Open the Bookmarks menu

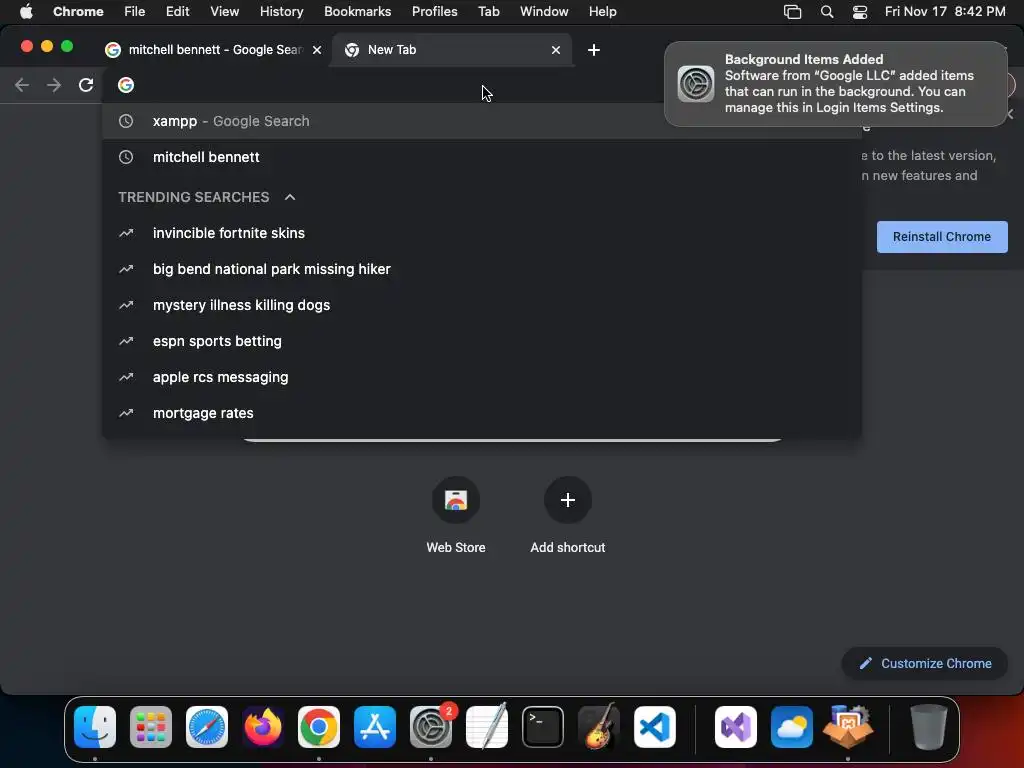pyautogui.click(x=357, y=12)
